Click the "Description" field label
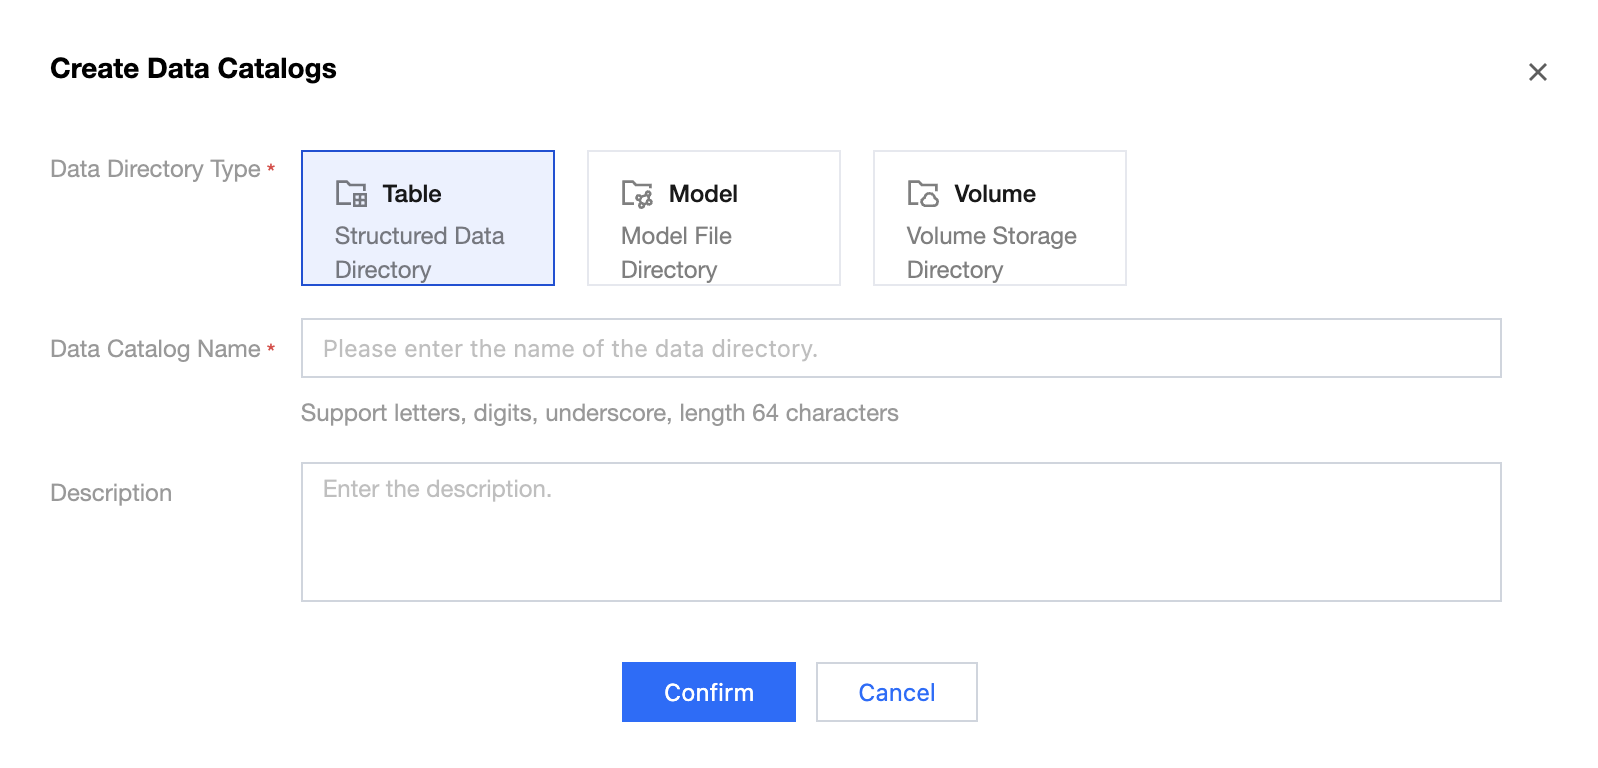 (x=111, y=493)
